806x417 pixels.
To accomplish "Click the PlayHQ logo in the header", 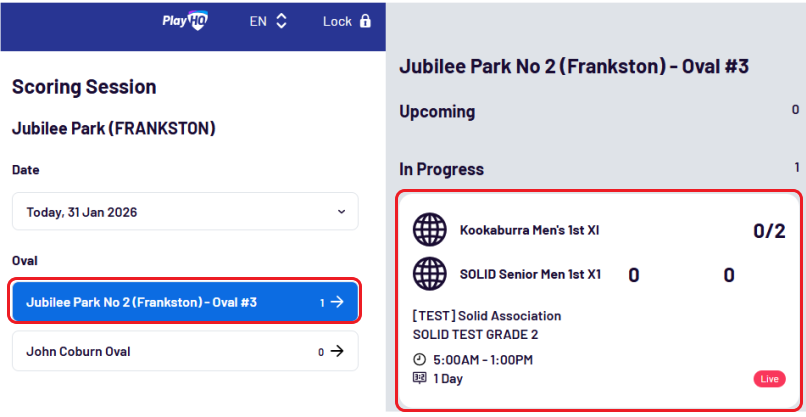I will tap(184, 21).
